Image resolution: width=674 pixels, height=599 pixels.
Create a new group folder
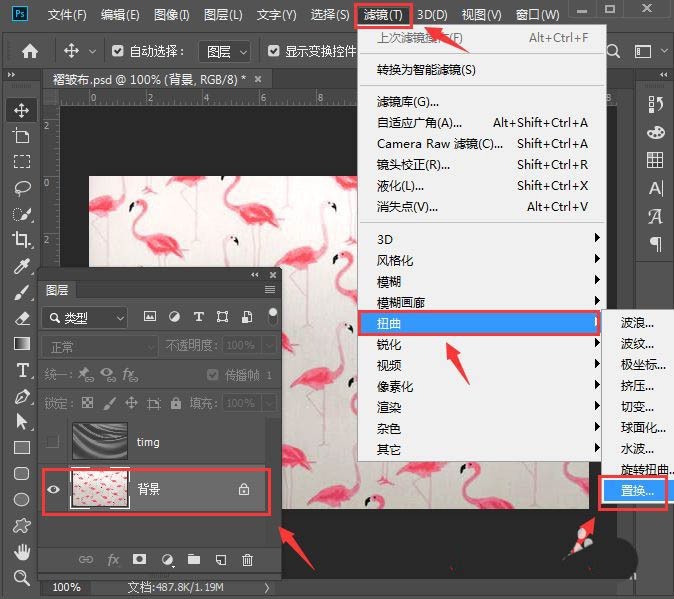click(x=194, y=559)
